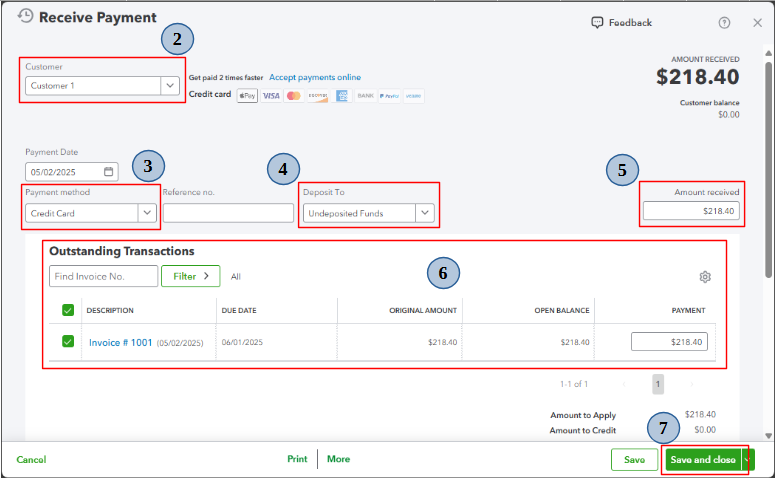Click the Venmo payment icon
The height and width of the screenshot is (478, 775).
click(413, 95)
